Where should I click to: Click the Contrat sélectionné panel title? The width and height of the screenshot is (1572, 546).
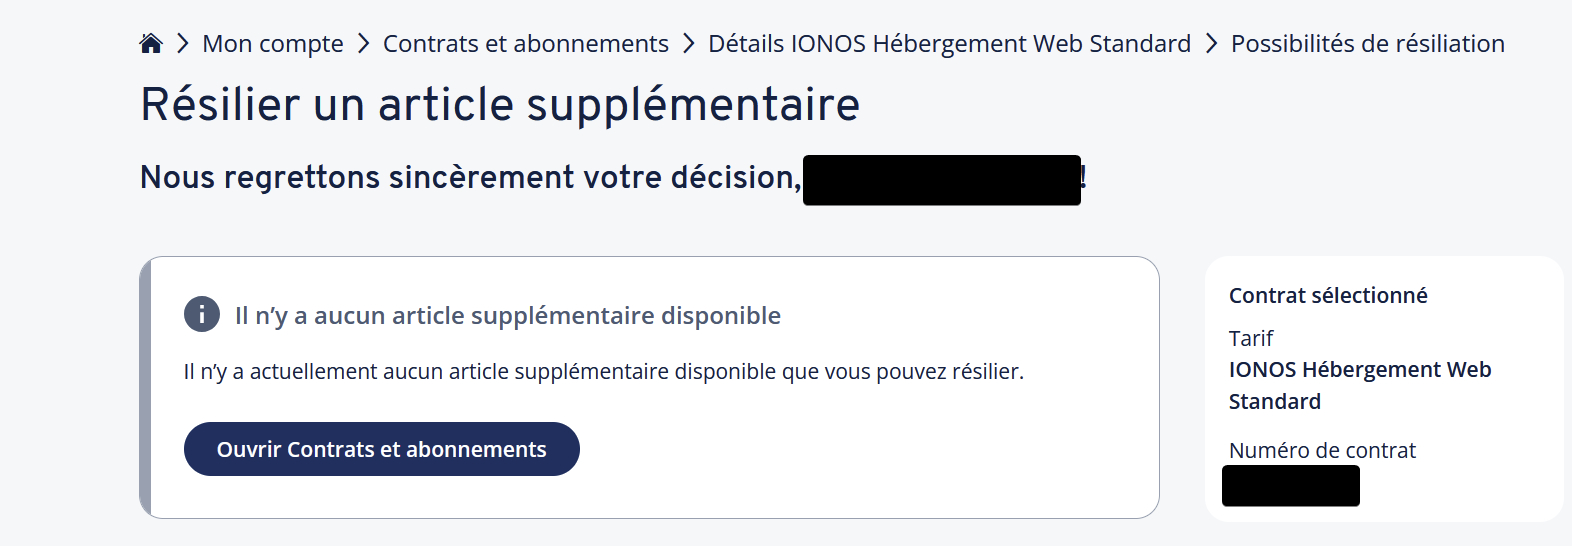(1327, 295)
